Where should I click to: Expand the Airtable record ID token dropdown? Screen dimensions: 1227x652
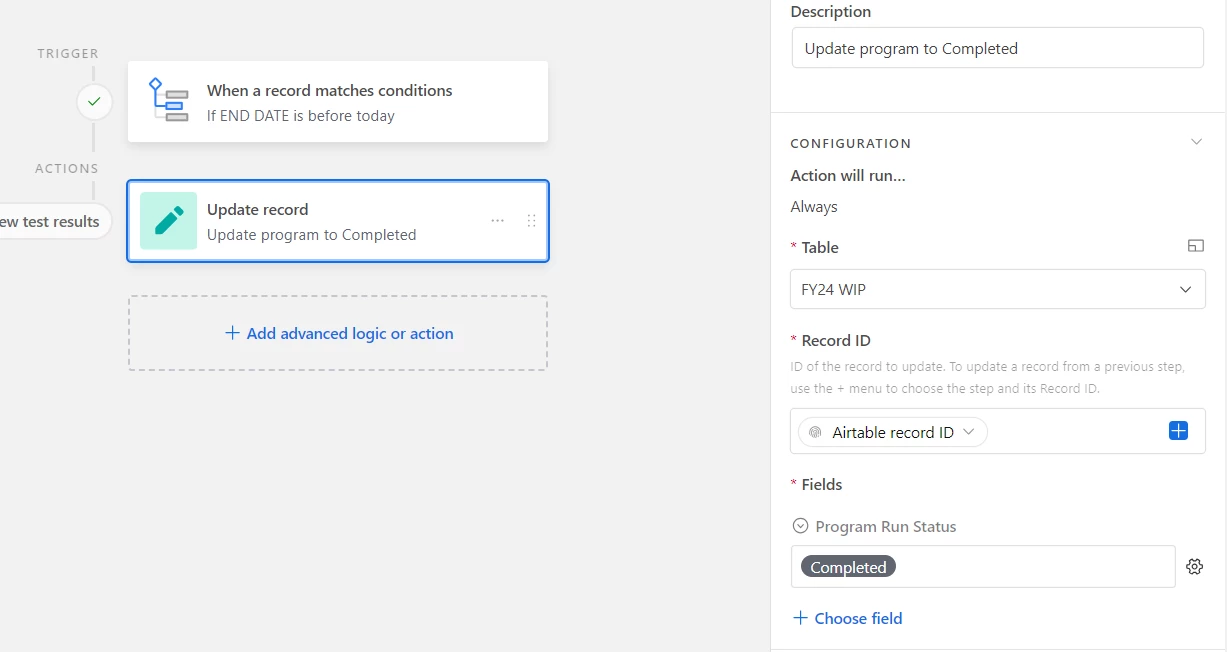coord(968,433)
